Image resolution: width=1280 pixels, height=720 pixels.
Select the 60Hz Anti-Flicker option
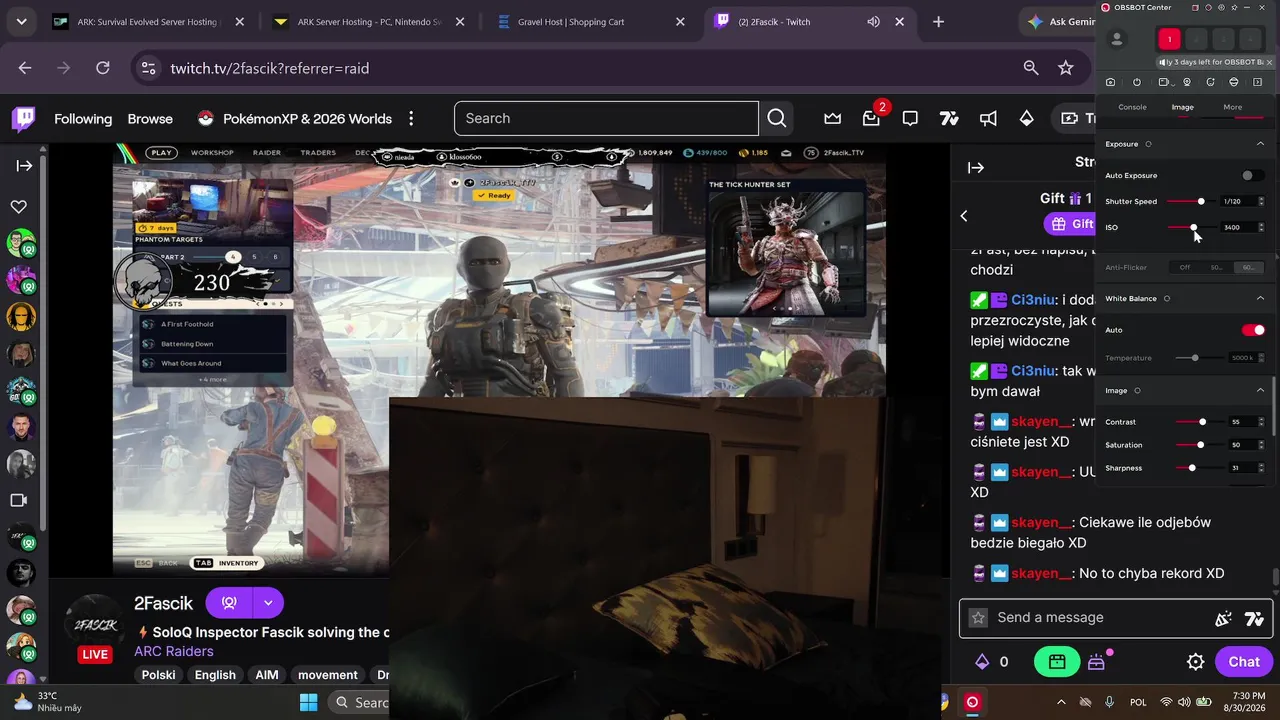click(1248, 268)
